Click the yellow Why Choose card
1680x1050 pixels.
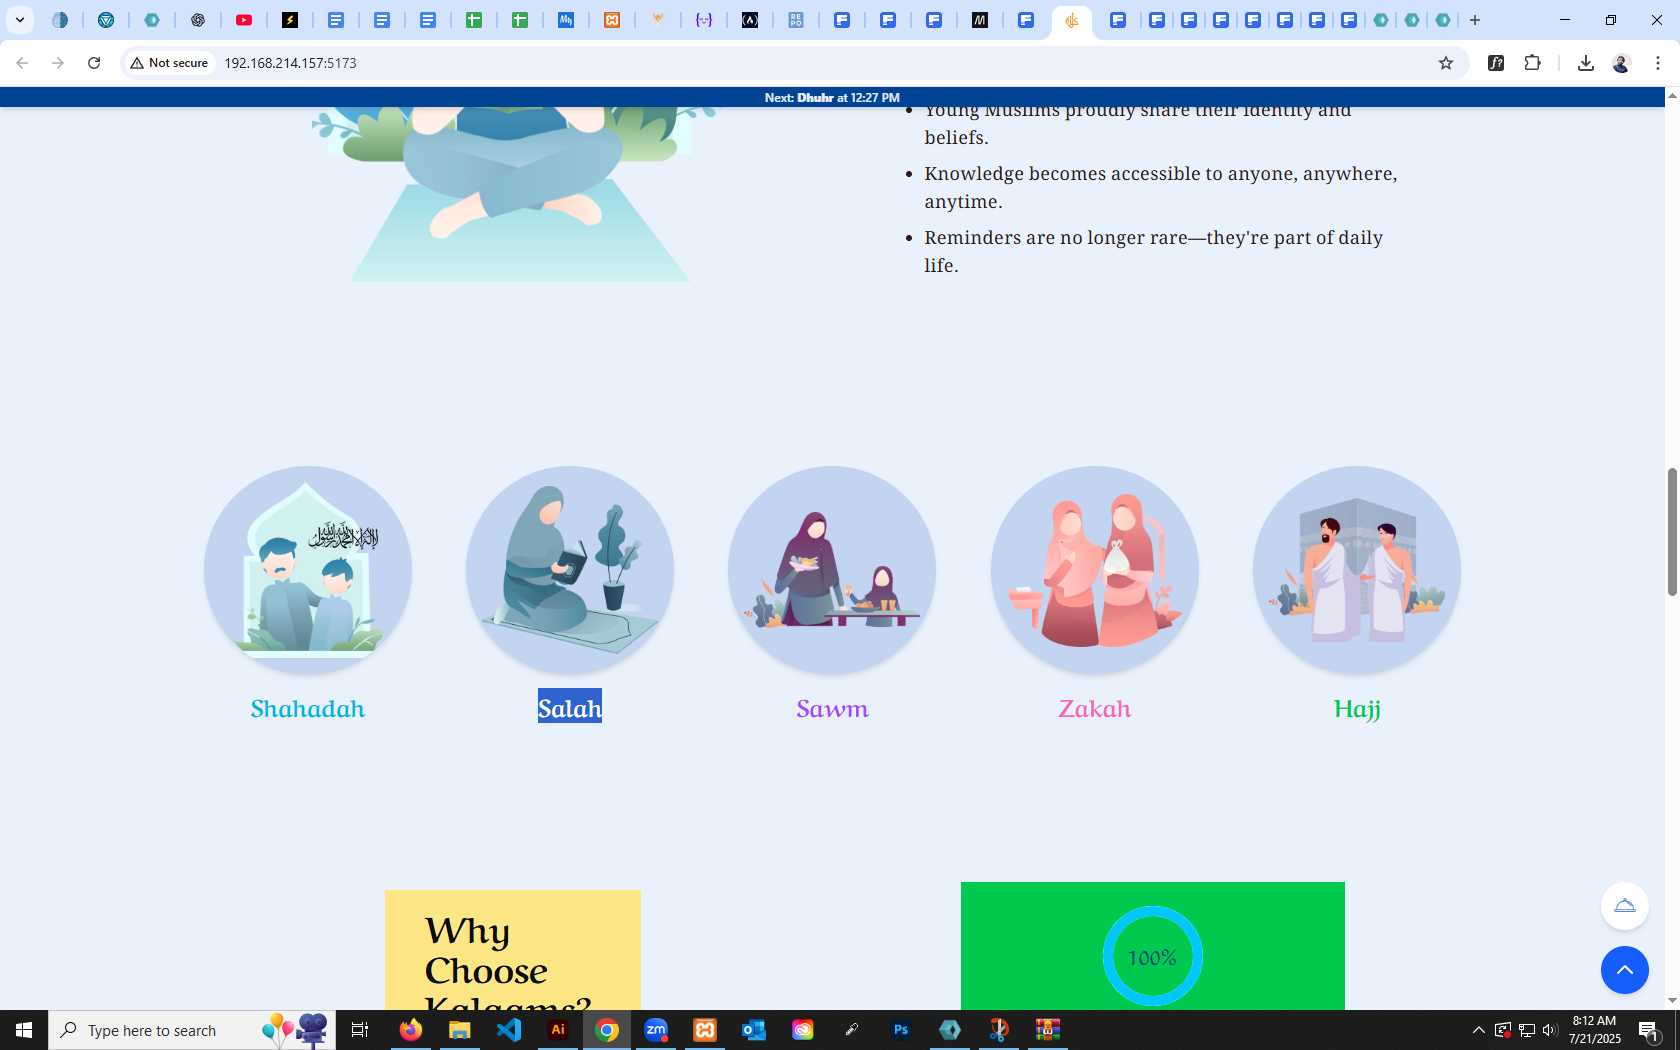tap(513, 950)
